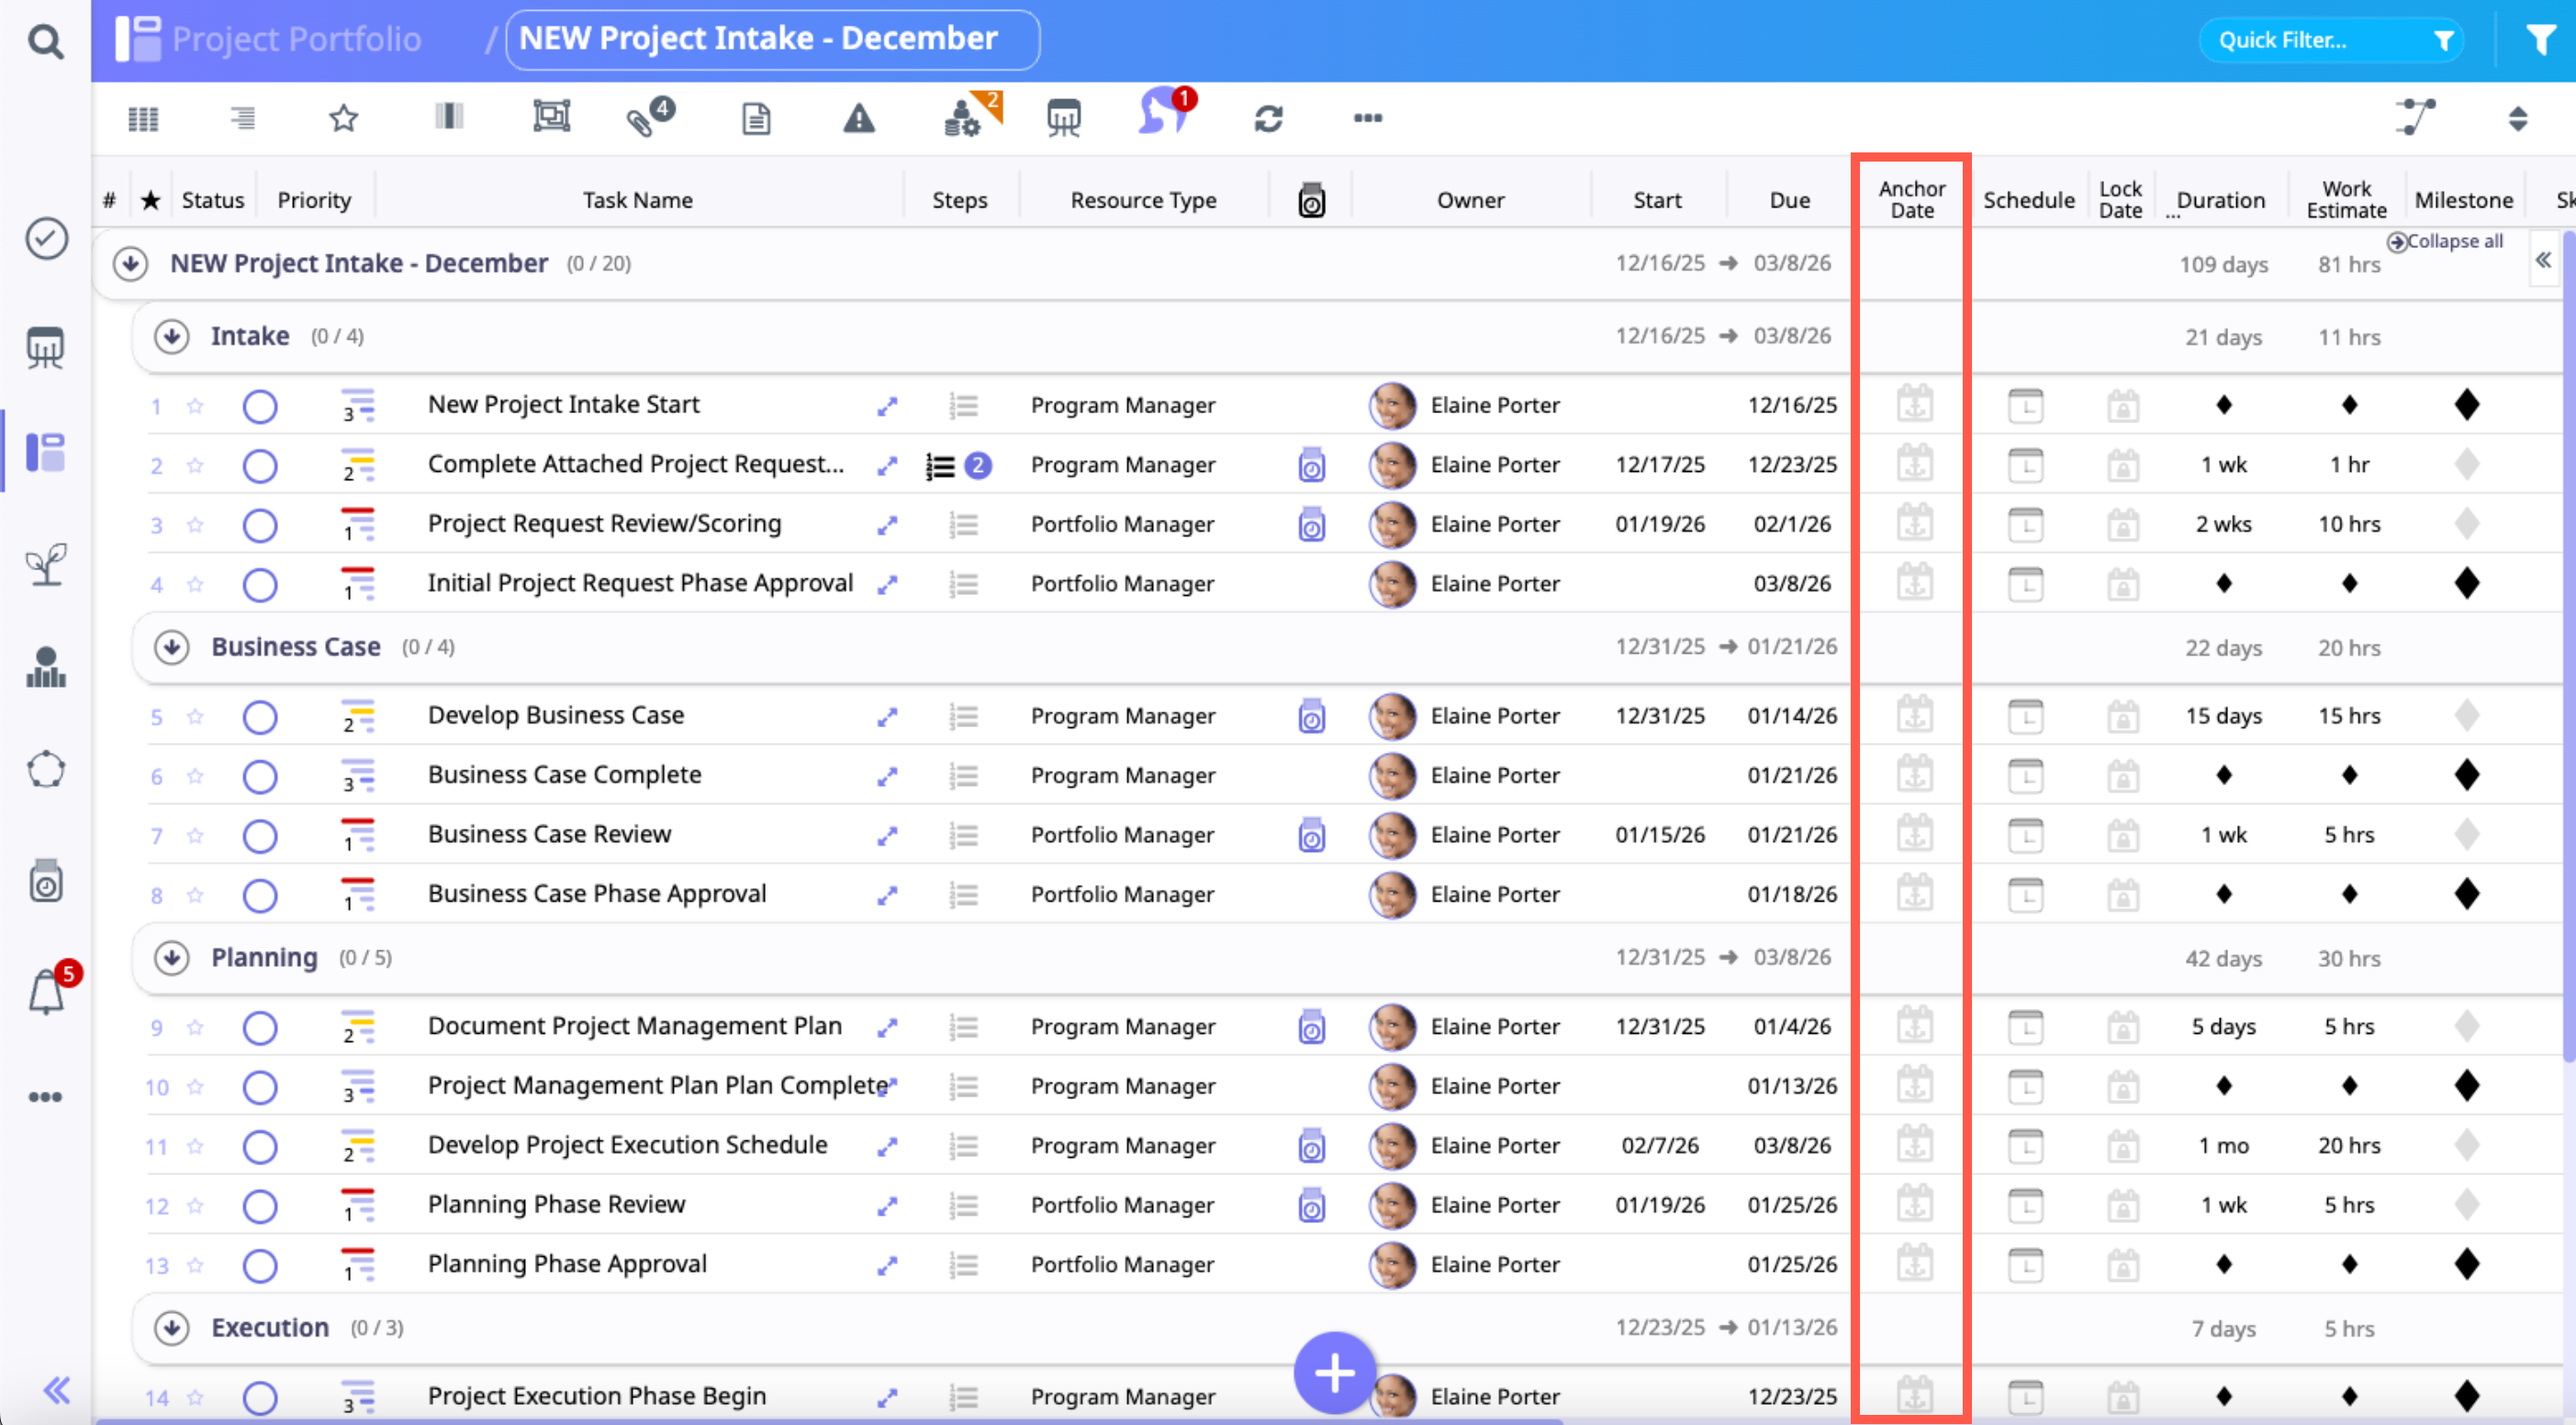Click the Project Portfolio breadcrumb
Viewport: 2576px width, 1425px height.
296,39
